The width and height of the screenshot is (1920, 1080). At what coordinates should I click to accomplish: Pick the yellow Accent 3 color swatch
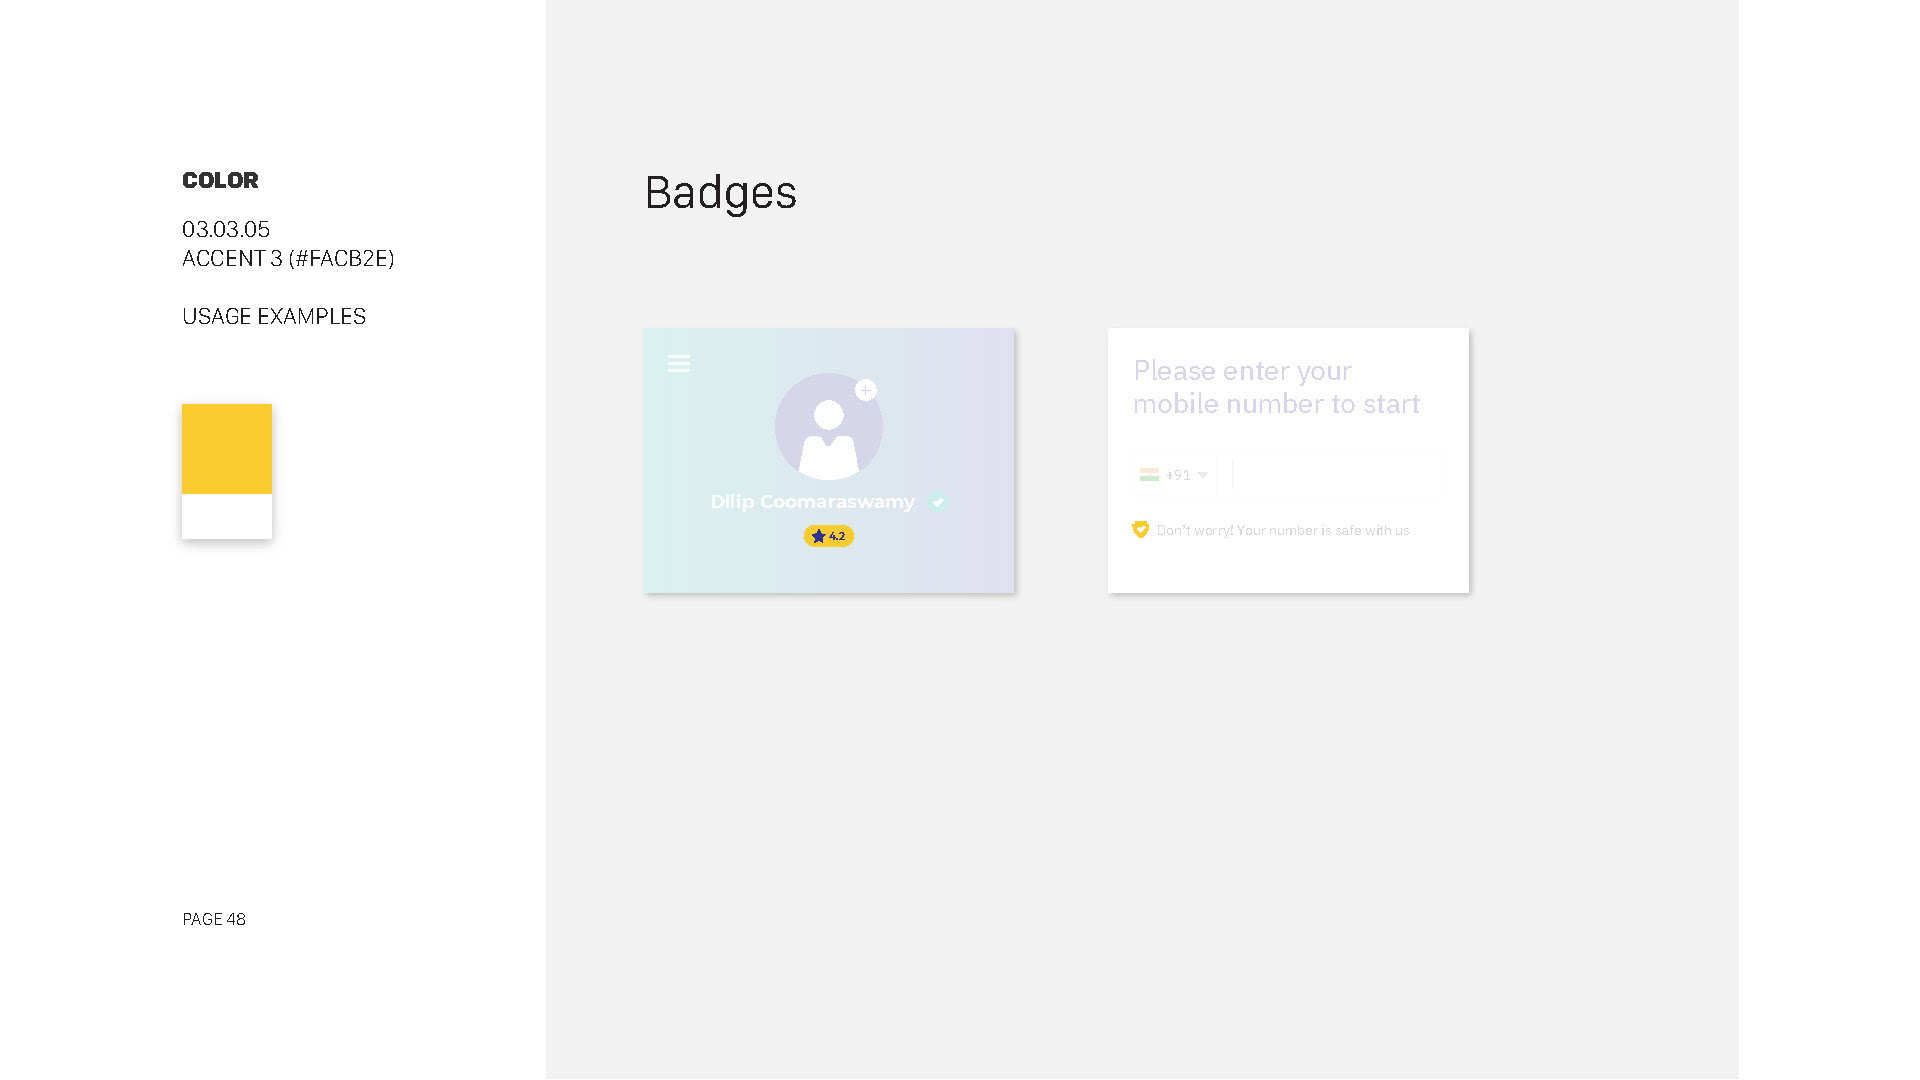227,449
